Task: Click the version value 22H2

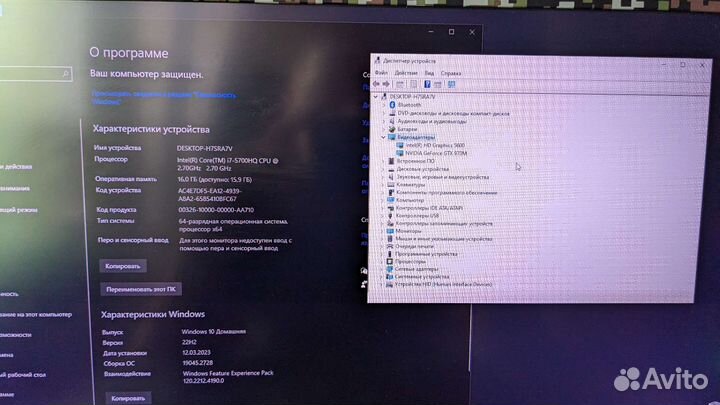Action: (189, 342)
